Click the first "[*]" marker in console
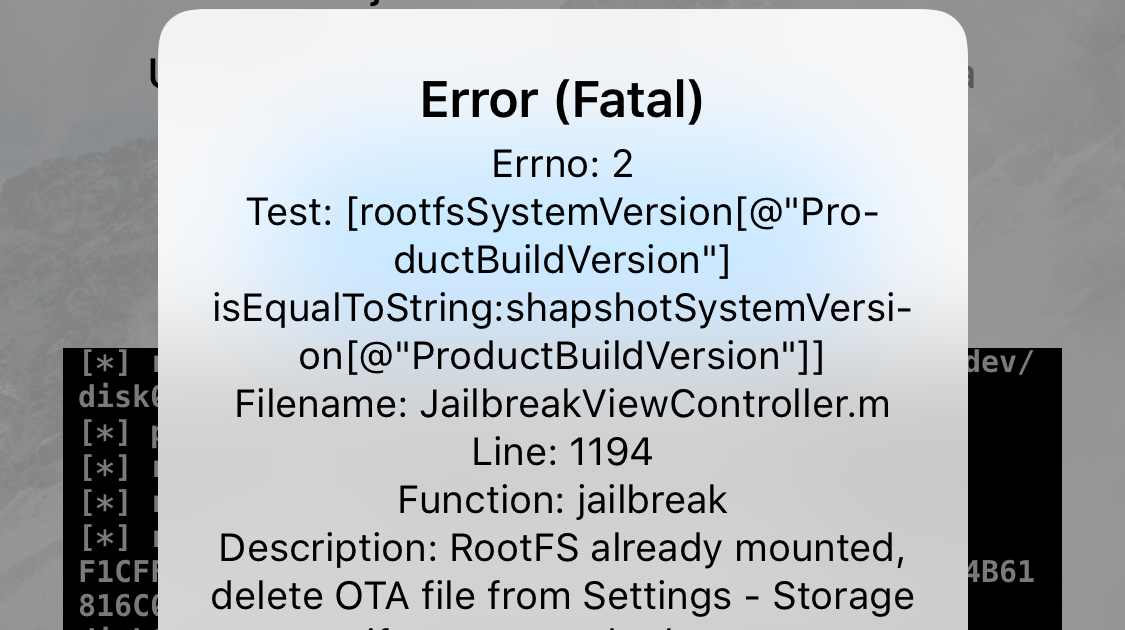Image resolution: width=1125 pixels, height=630 pixels. (x=105, y=363)
